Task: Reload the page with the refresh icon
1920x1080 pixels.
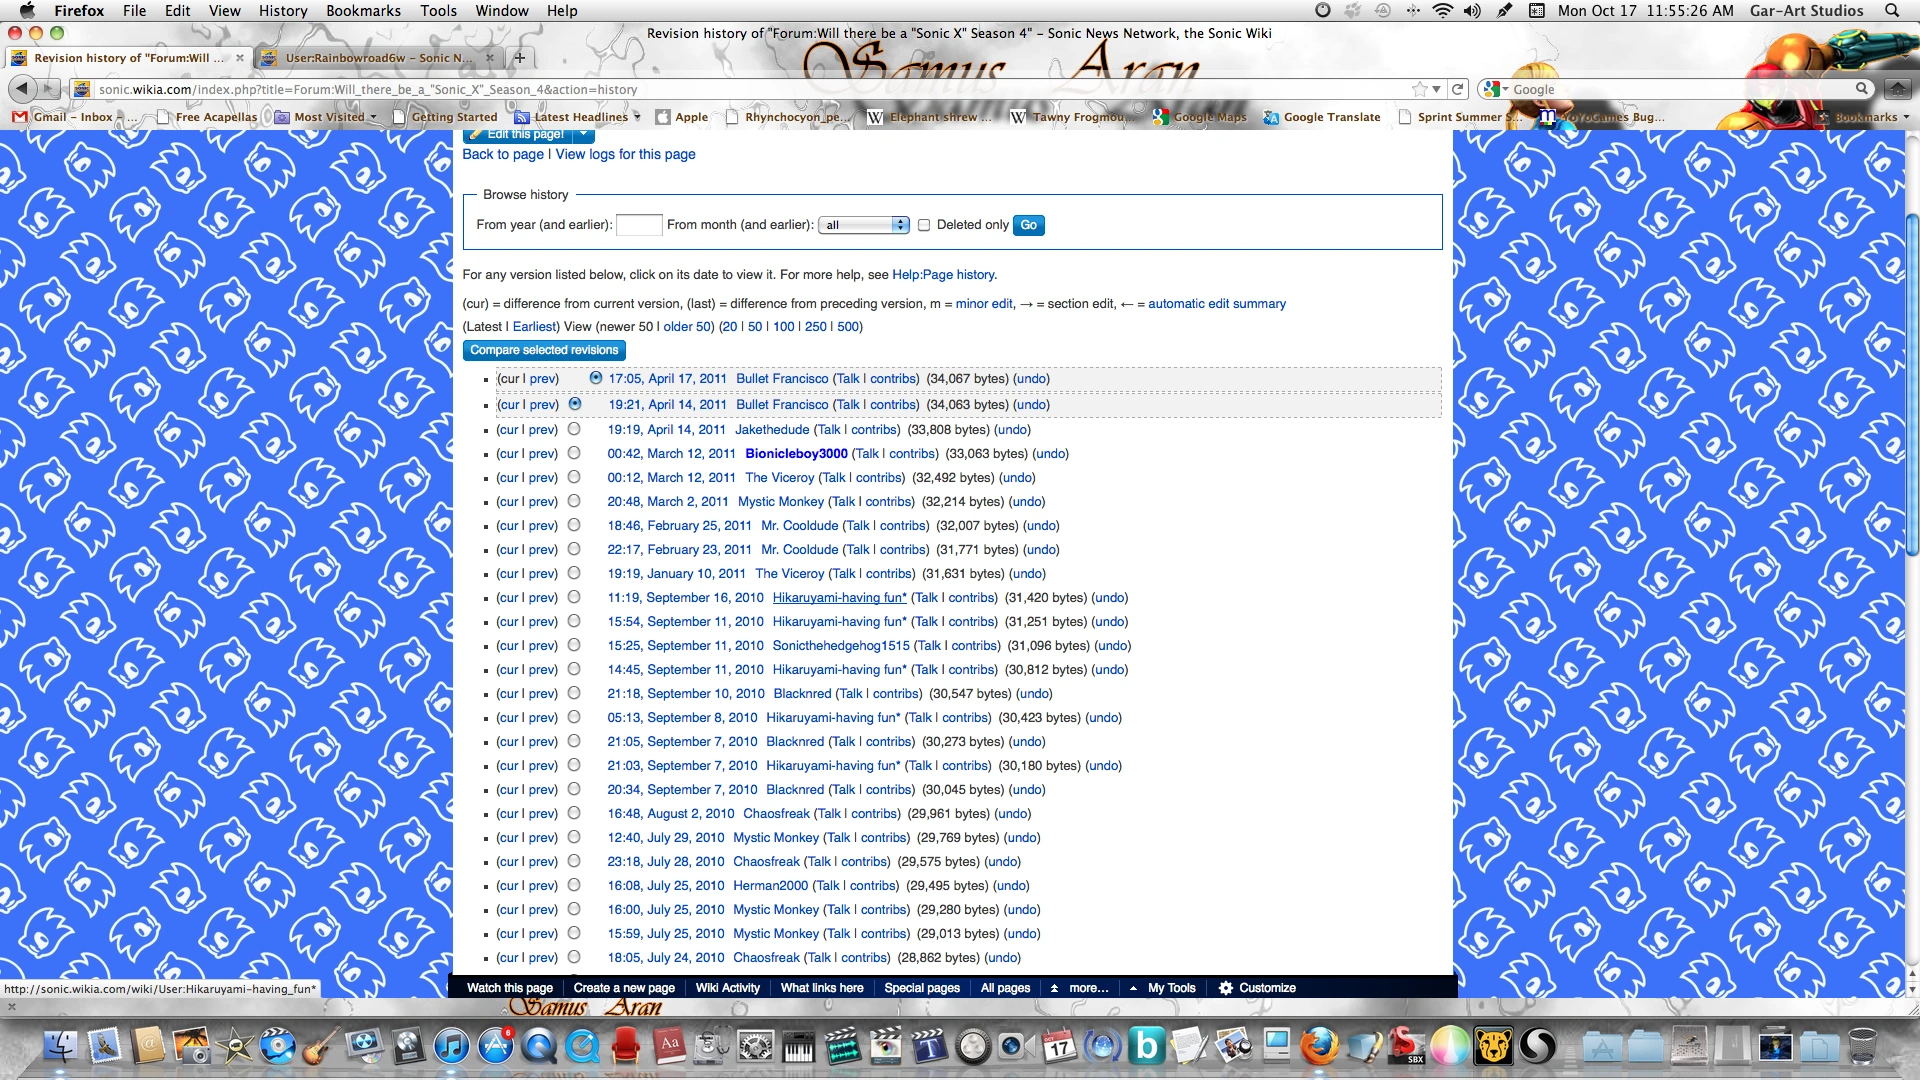Action: click(1458, 89)
